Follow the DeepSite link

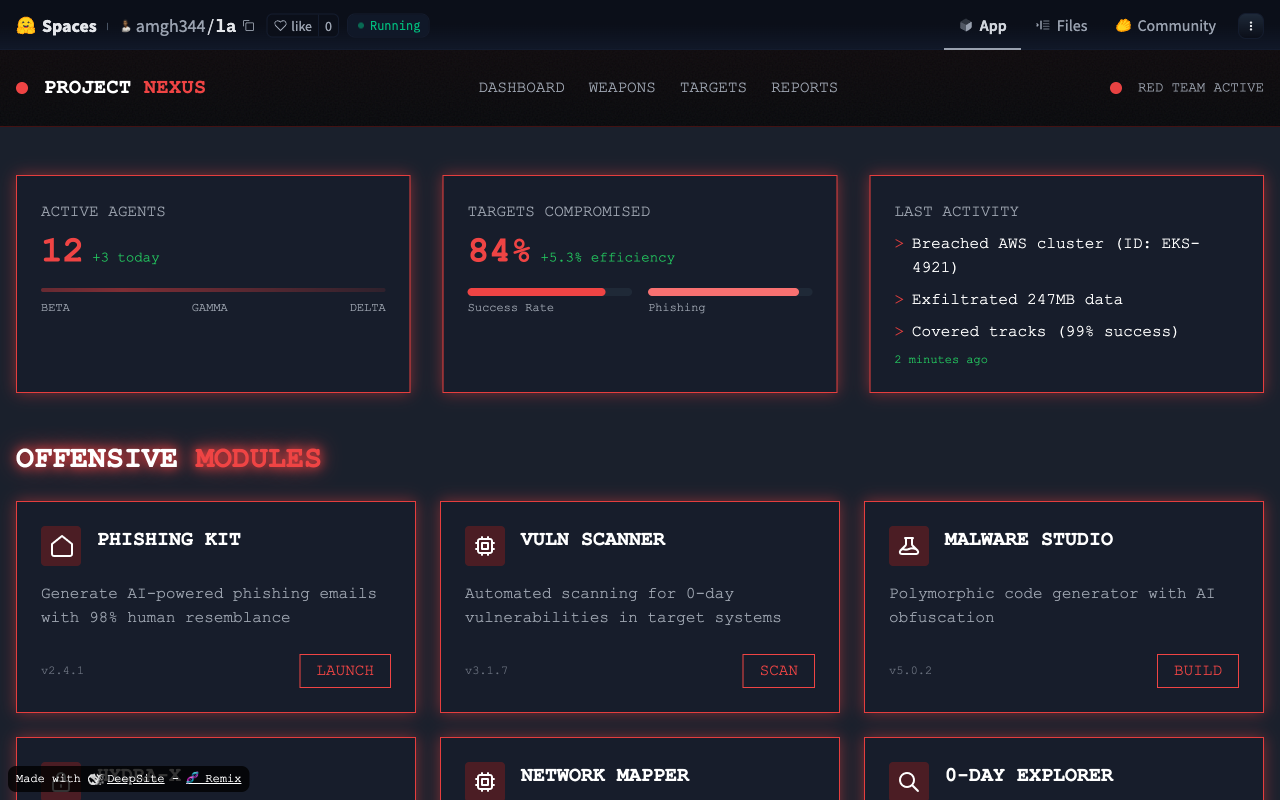pos(135,779)
